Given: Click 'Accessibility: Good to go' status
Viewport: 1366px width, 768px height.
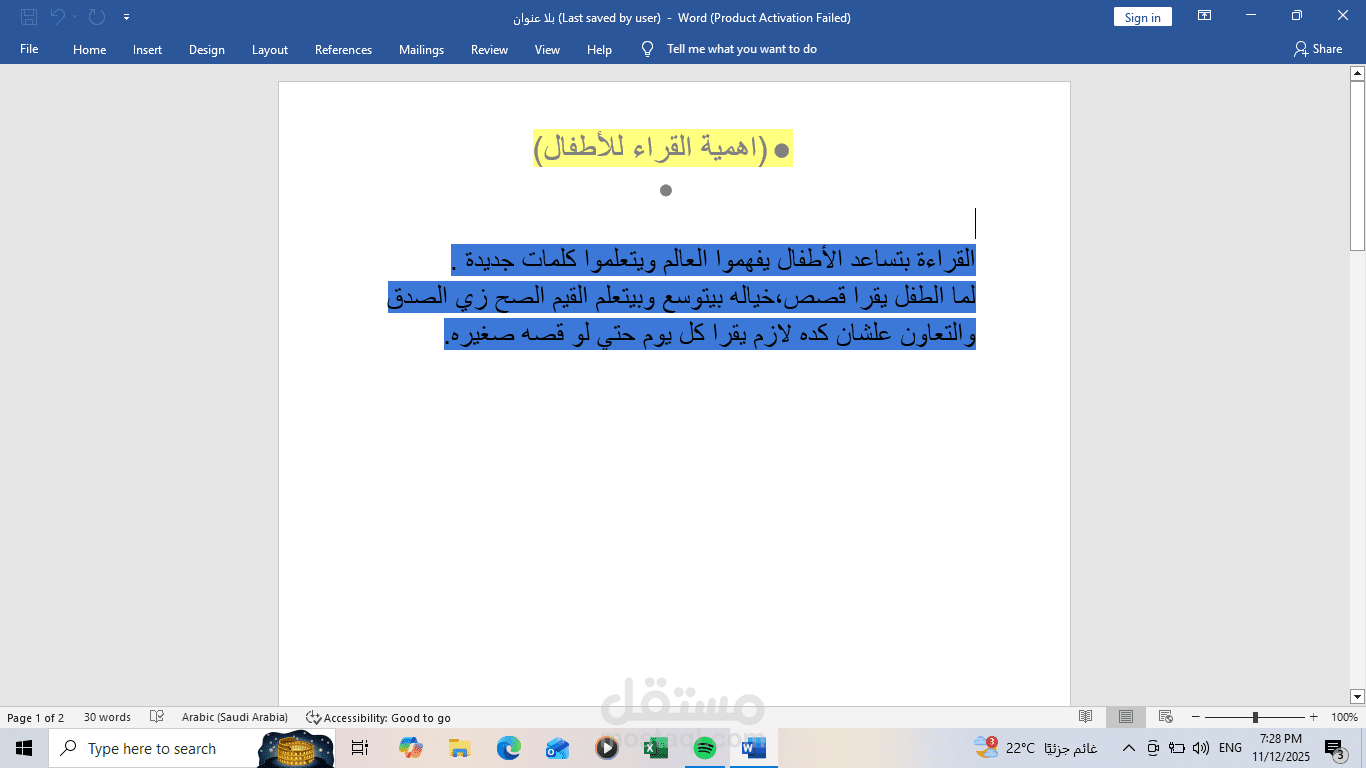Looking at the screenshot, I should click(378, 718).
